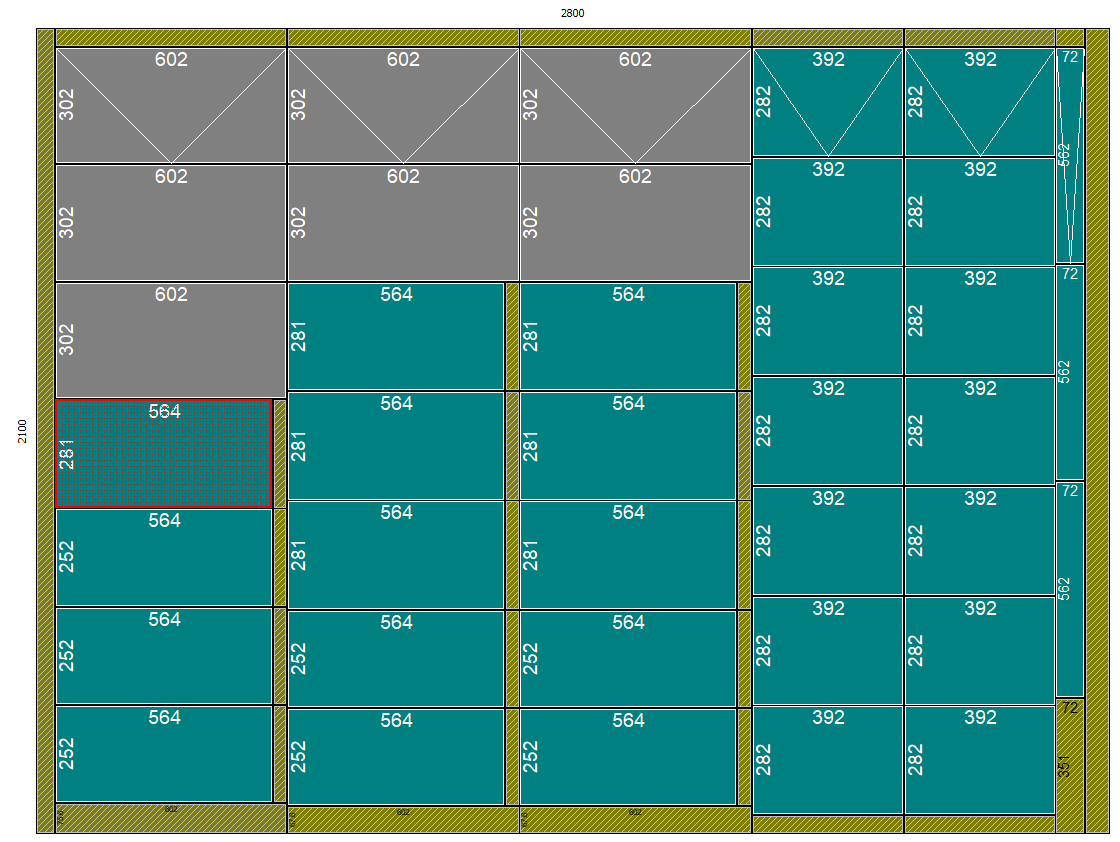The width and height of the screenshot is (1120, 842).
Task: Click hatched 602 waste strip under bottom-left panel
Action: [171, 818]
